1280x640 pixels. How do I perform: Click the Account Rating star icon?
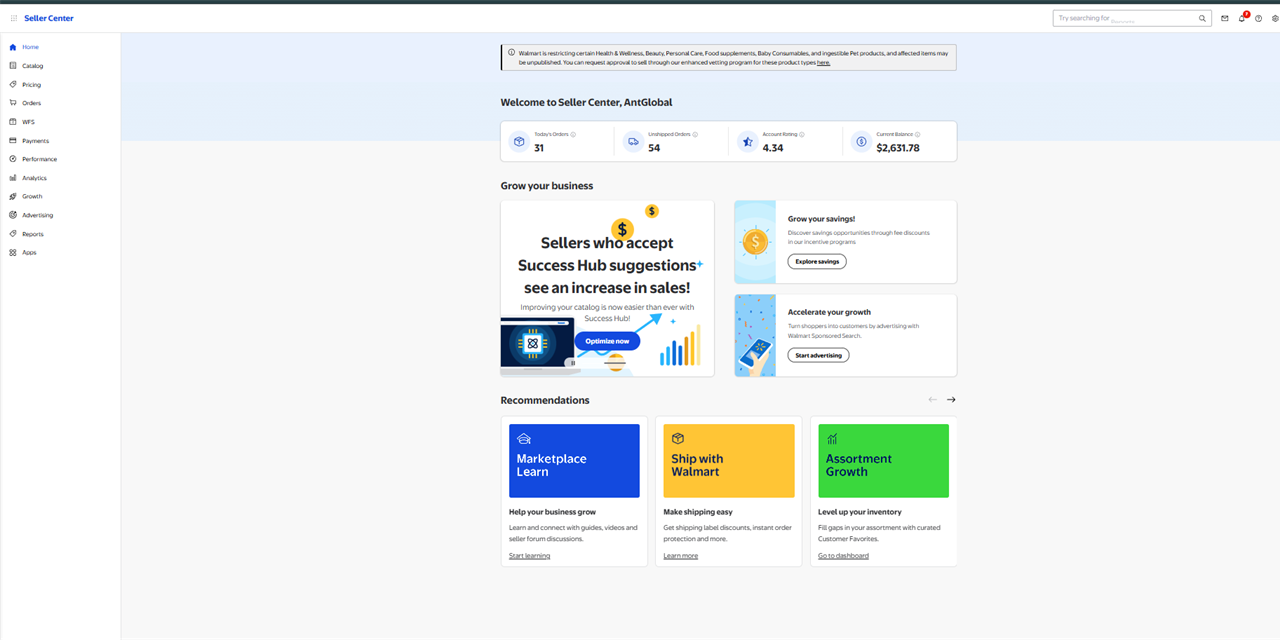pyautogui.click(x=747, y=141)
